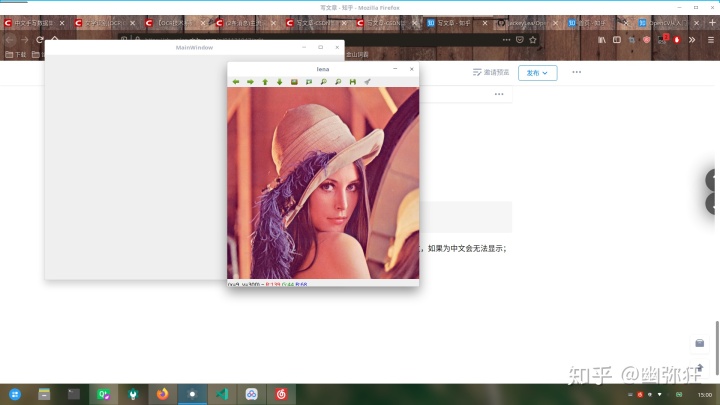Pan the lena image left

pos(236,82)
